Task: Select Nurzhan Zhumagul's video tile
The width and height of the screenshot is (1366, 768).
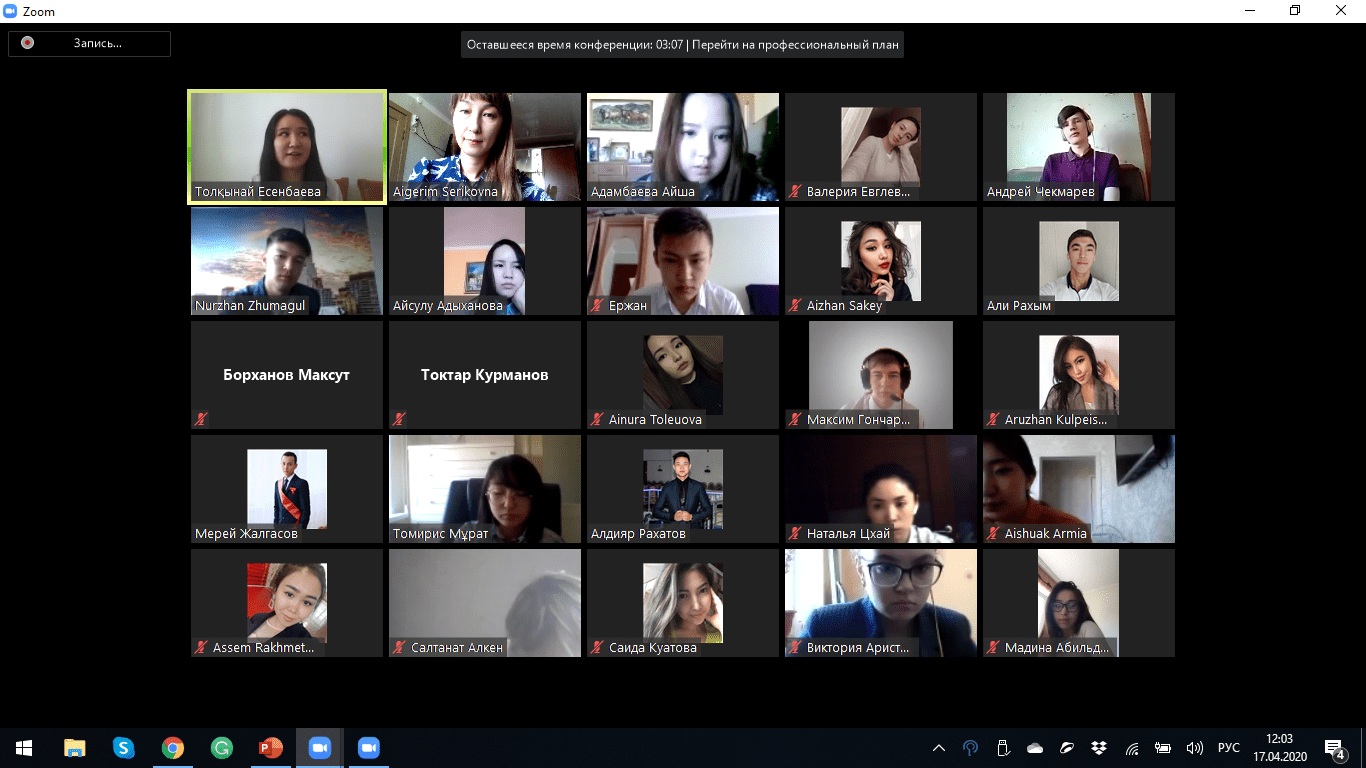Action: pos(287,261)
